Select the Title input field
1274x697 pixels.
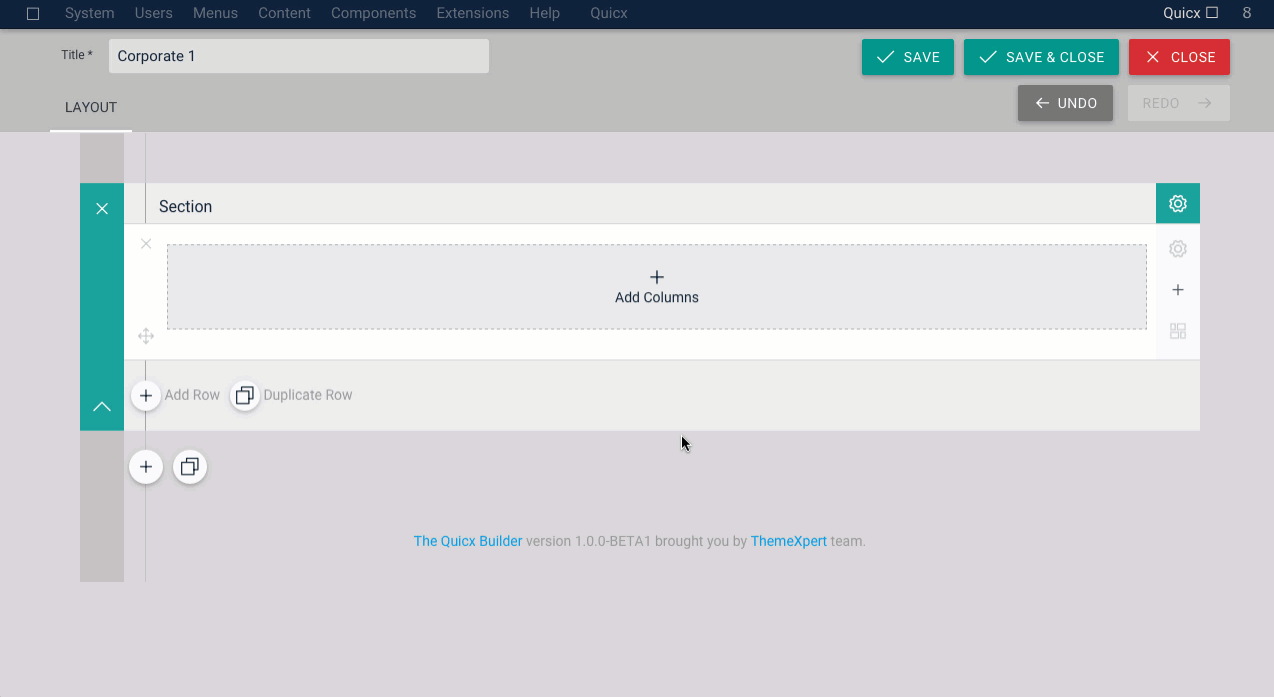[298, 56]
